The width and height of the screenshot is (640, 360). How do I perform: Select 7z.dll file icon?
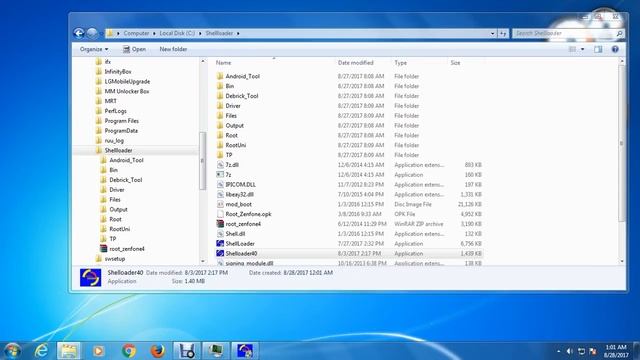[220, 165]
